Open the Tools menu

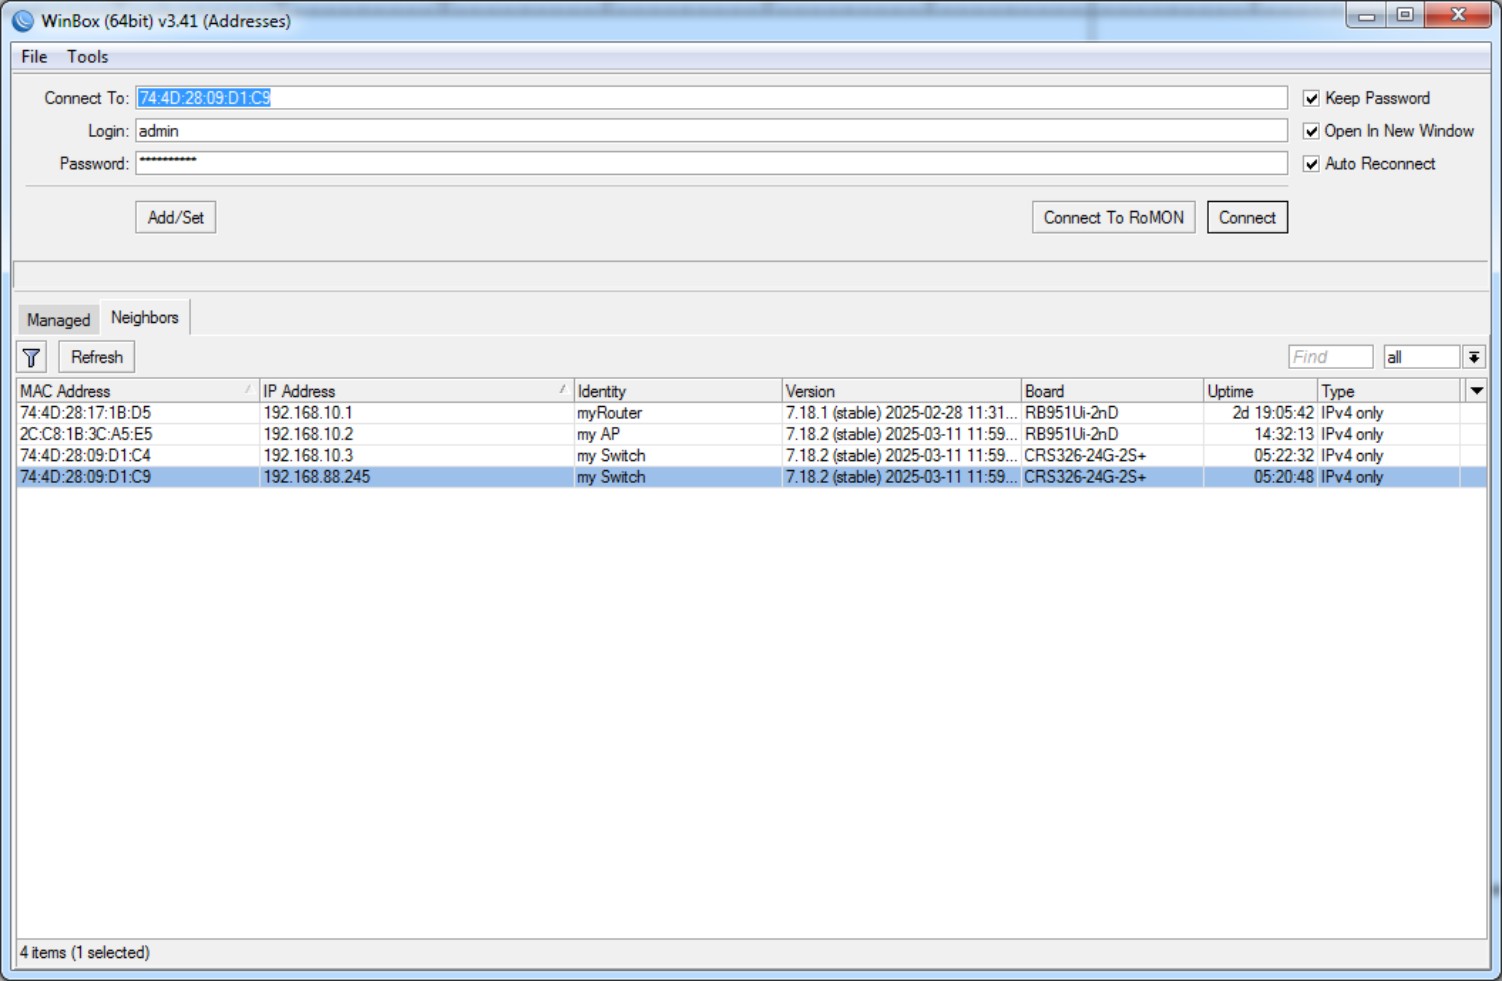pos(88,57)
